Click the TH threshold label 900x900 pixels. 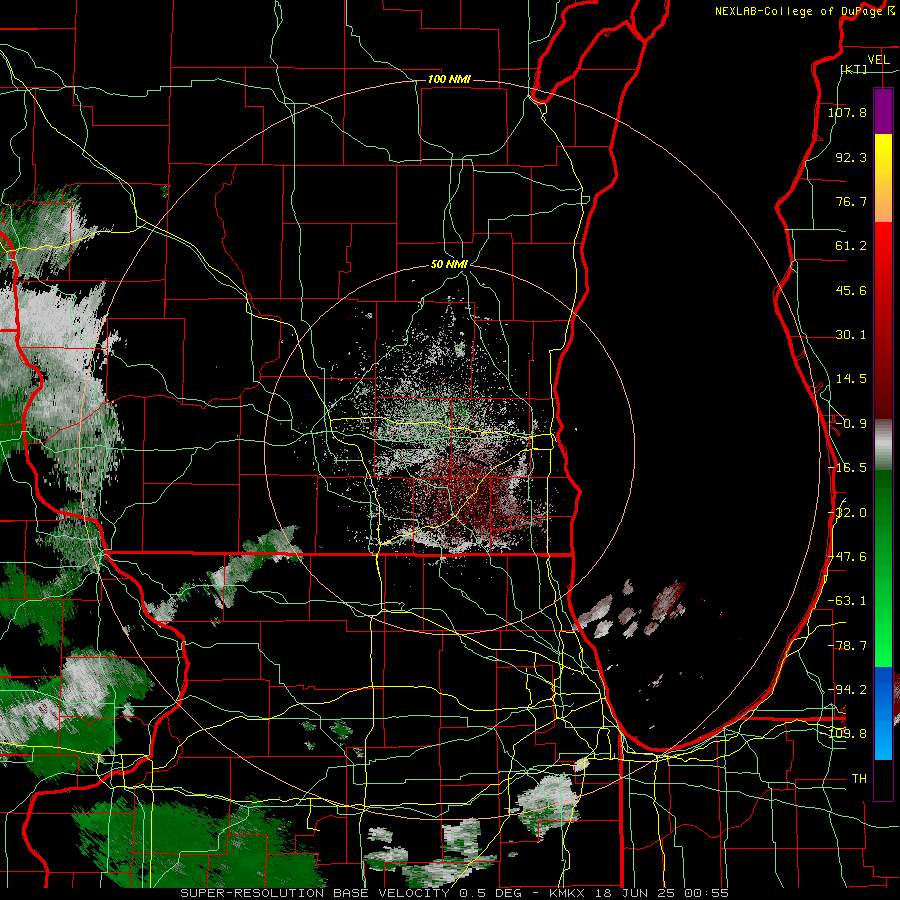(859, 779)
